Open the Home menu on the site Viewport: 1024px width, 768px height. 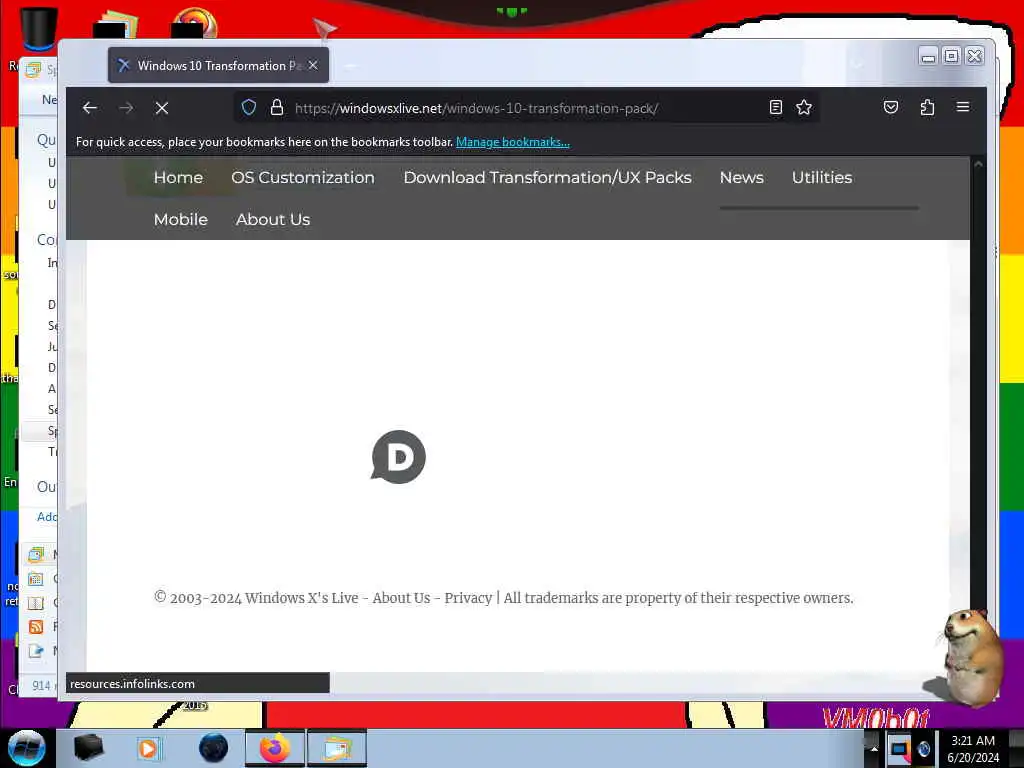click(x=178, y=178)
